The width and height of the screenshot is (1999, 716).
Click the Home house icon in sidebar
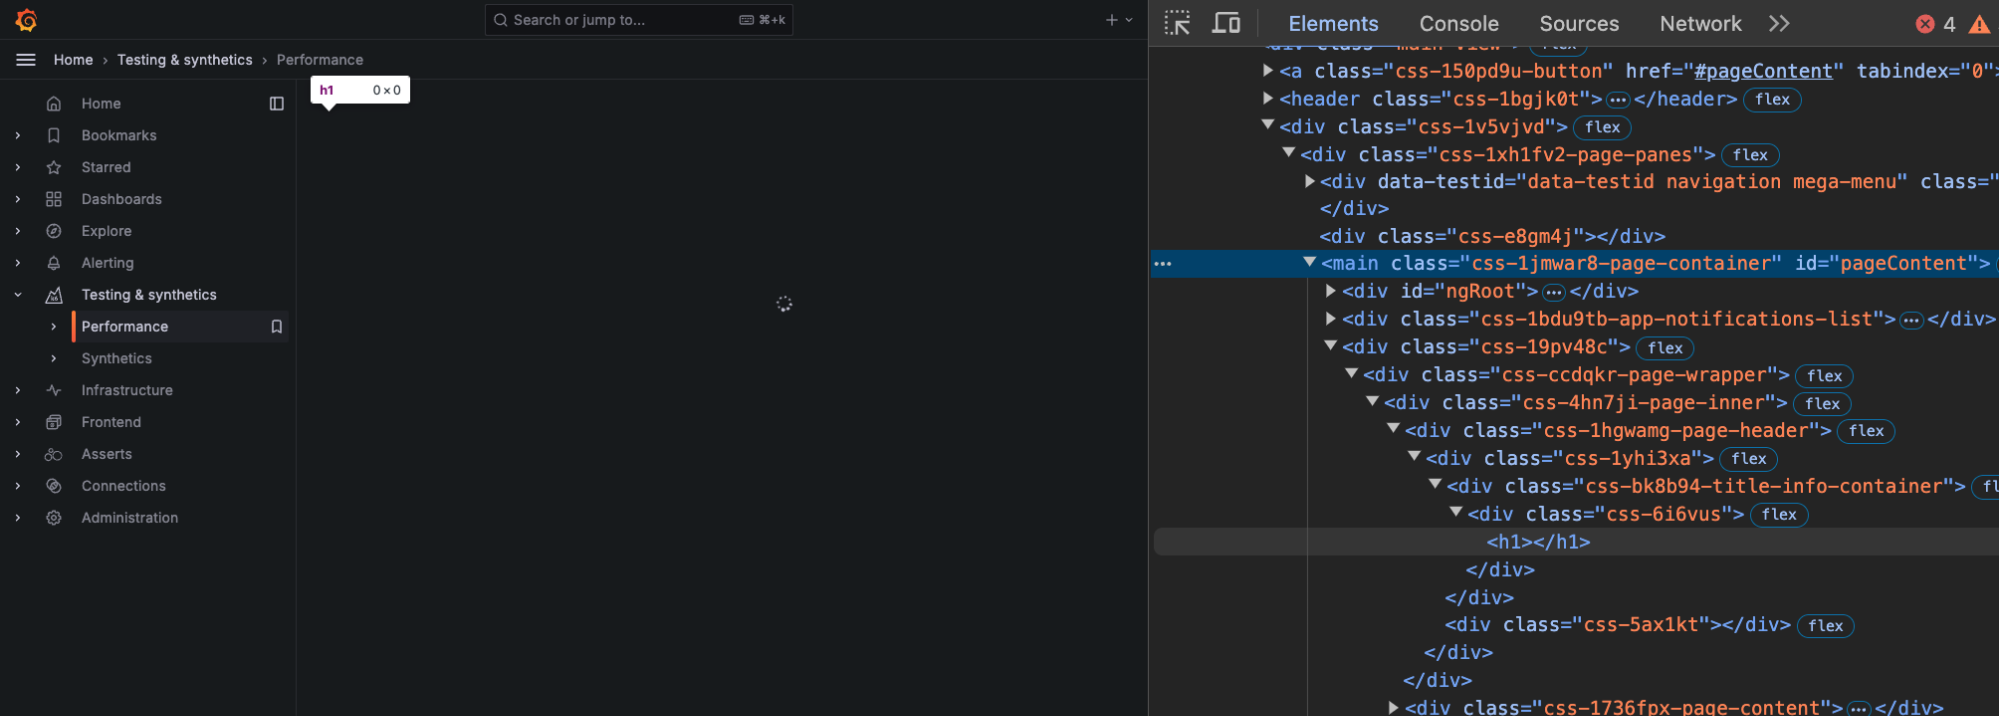click(54, 104)
